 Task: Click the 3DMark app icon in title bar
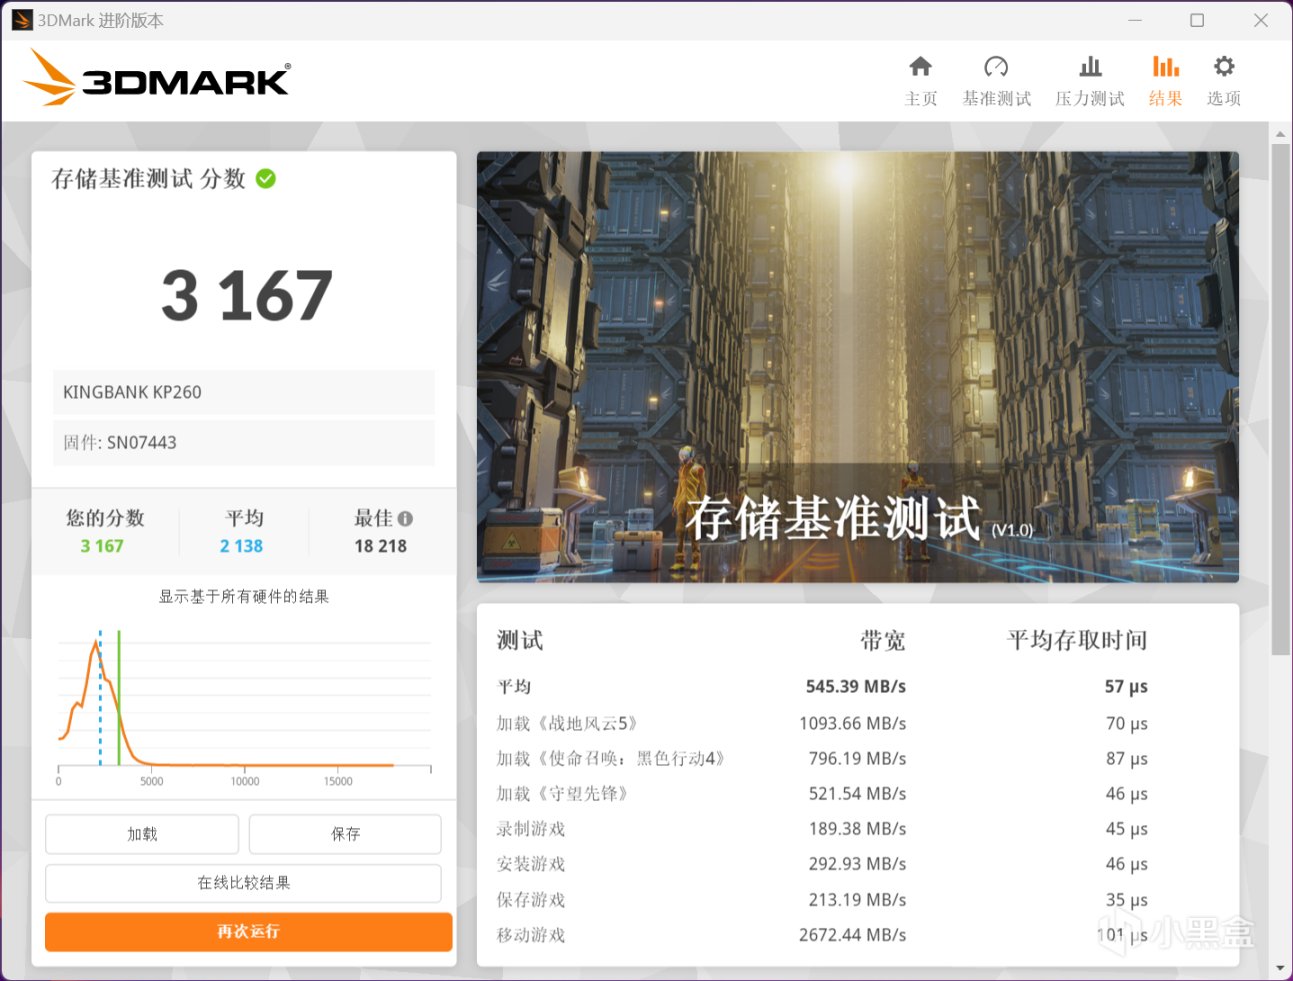click(x=22, y=20)
